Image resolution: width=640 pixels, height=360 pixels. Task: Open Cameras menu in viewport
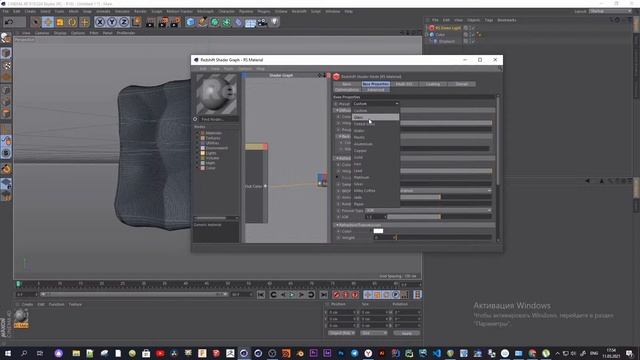[x=42, y=33]
